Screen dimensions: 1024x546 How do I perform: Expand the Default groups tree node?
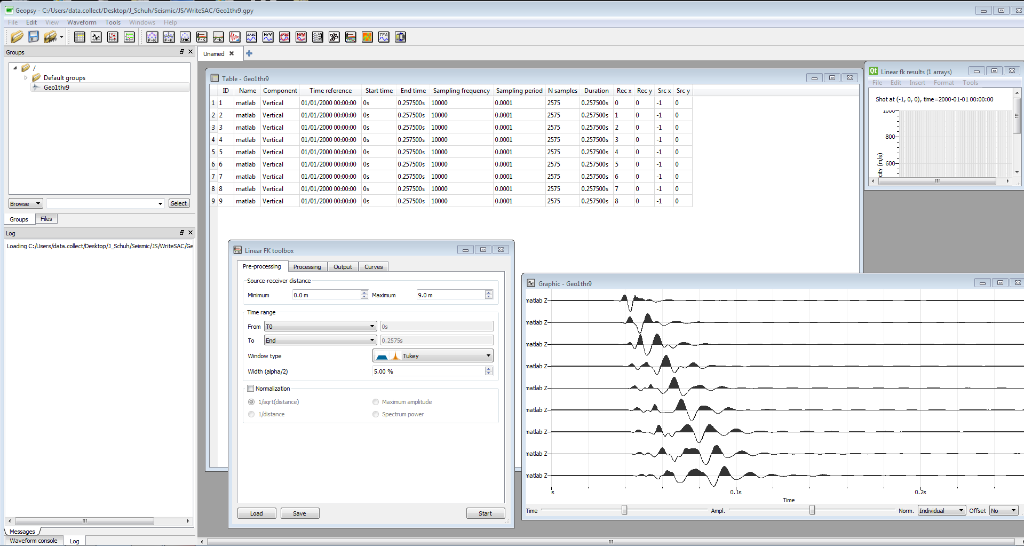(x=26, y=77)
